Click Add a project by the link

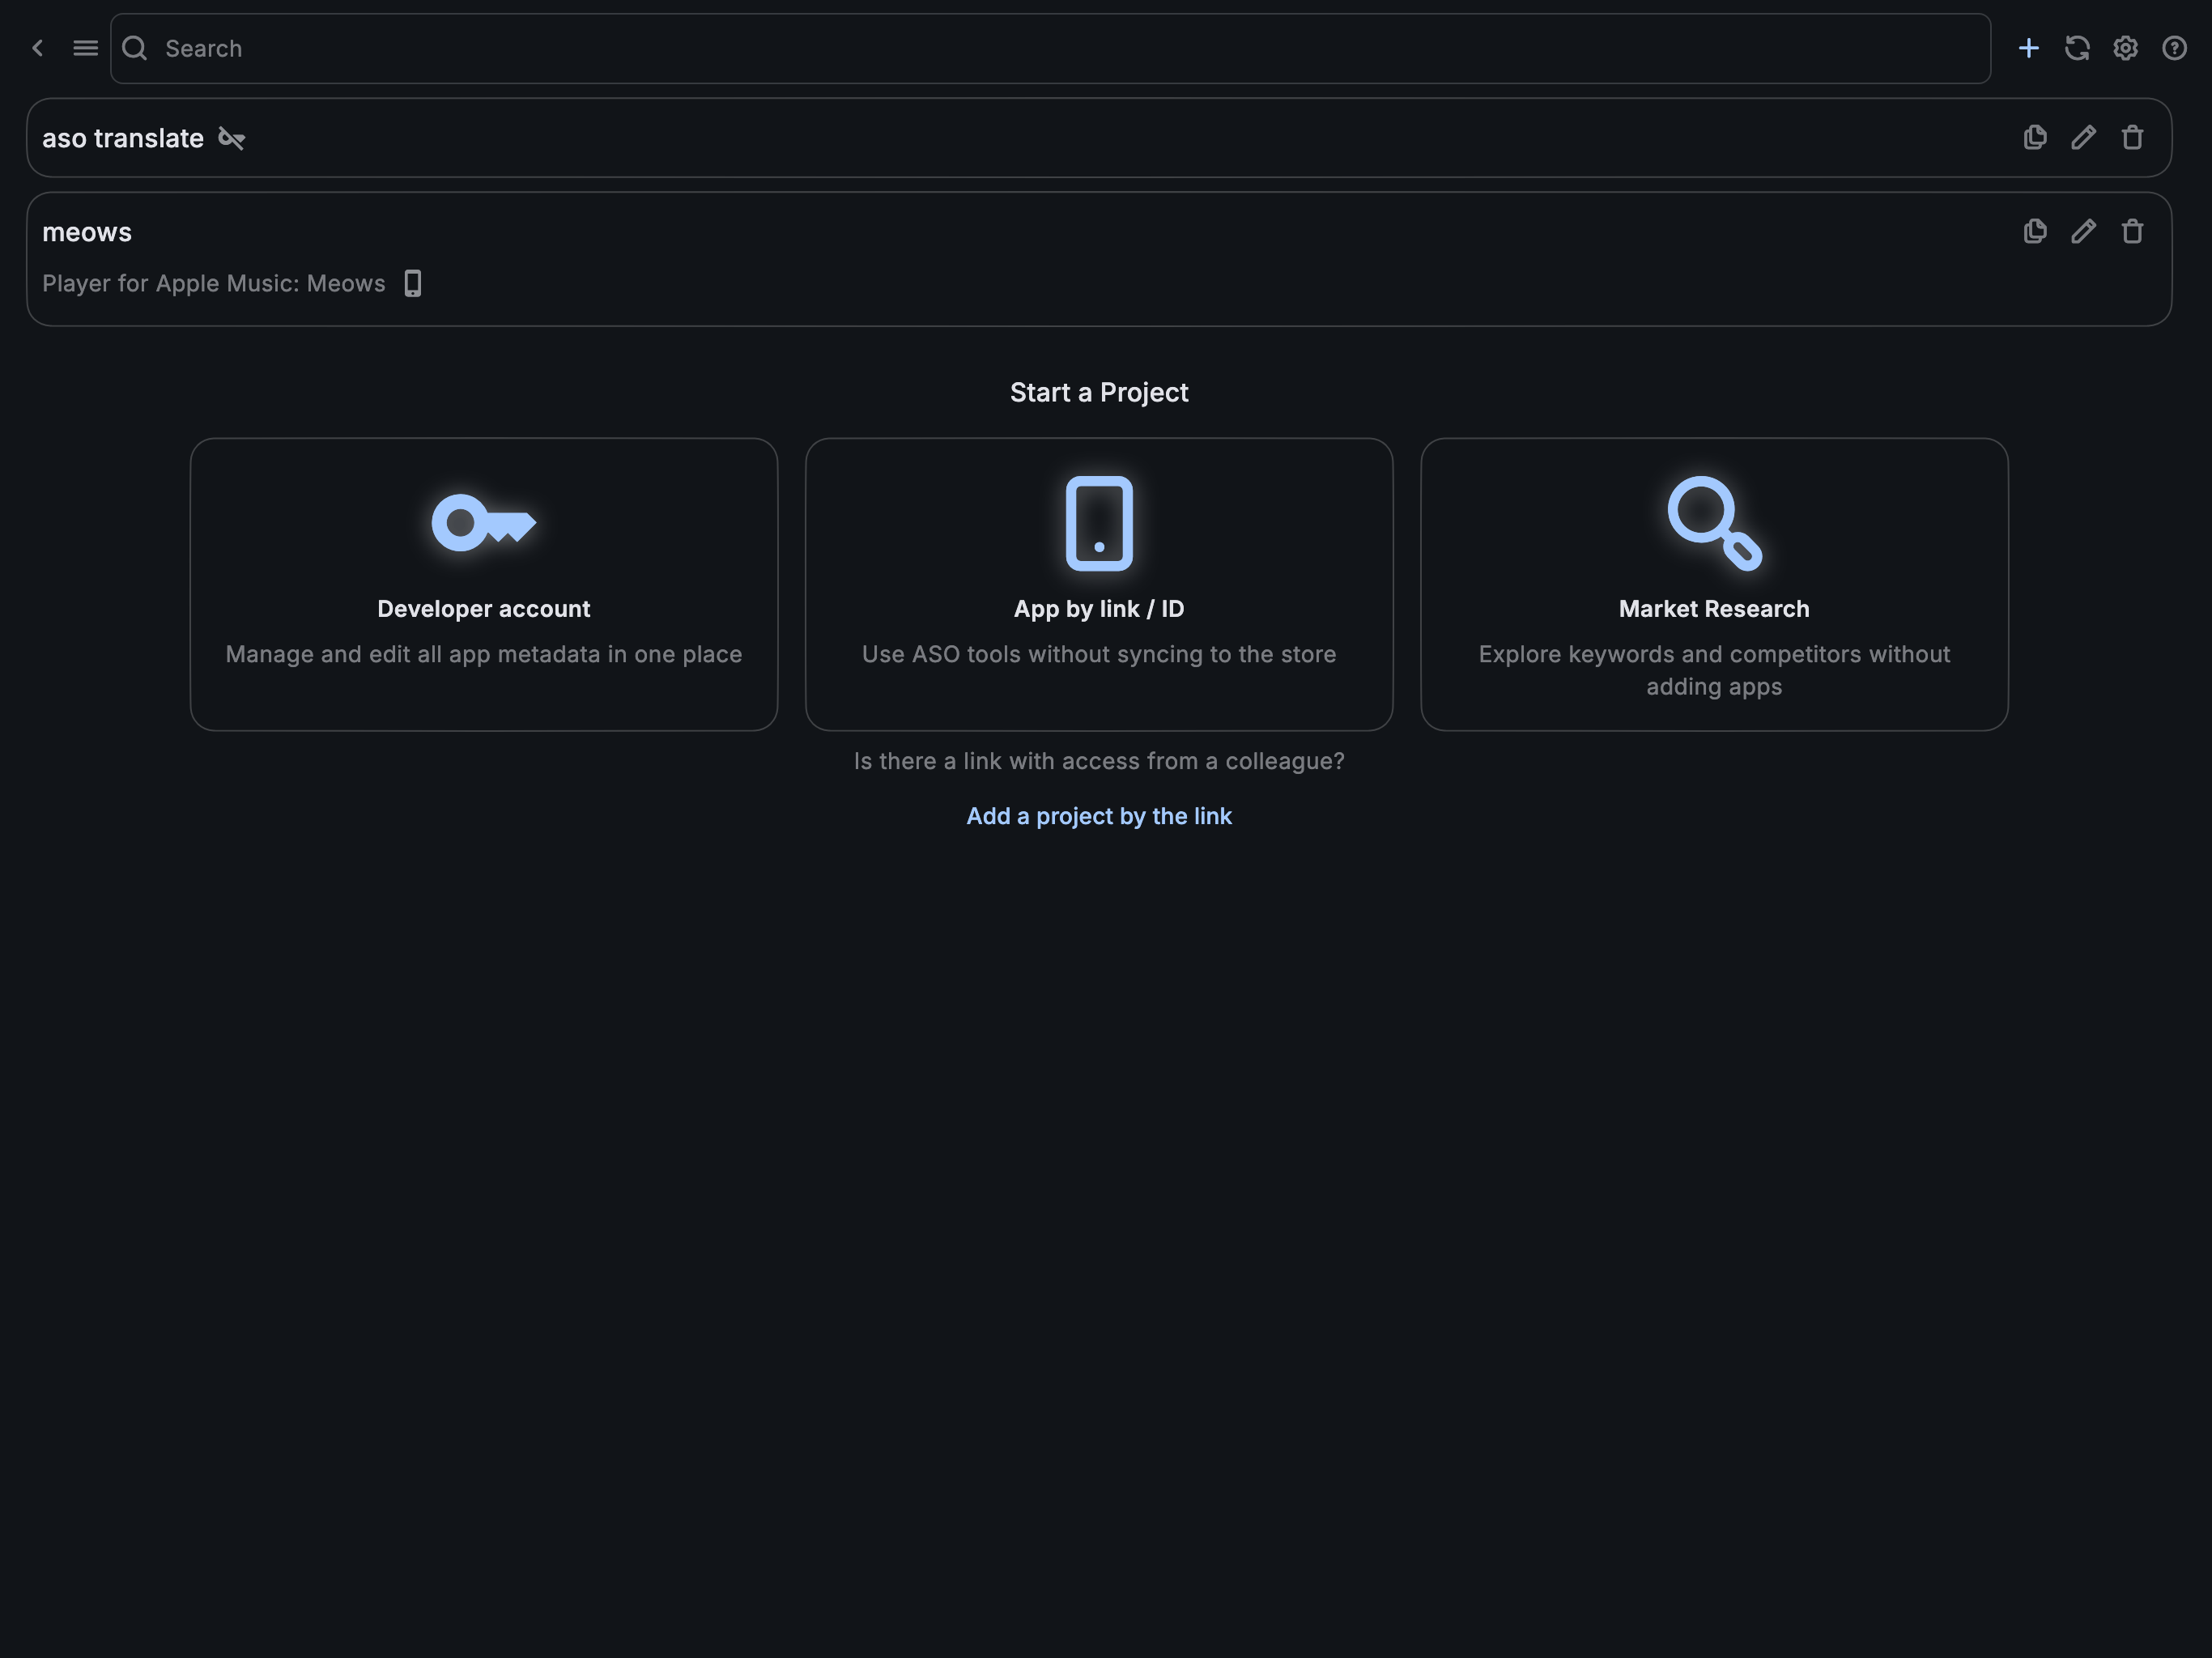tap(1098, 816)
